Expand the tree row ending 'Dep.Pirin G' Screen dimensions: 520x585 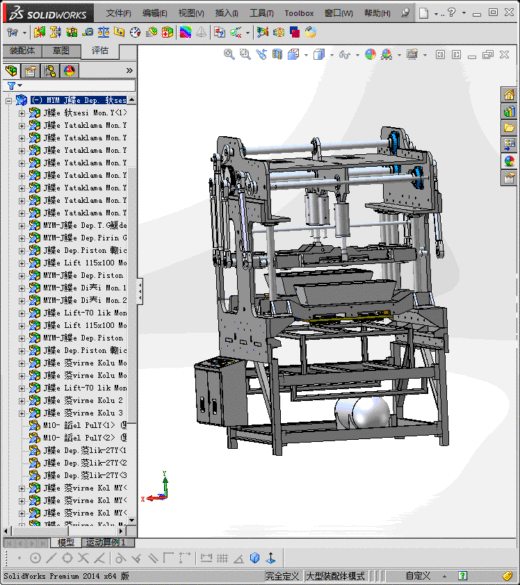pyautogui.click(x=22, y=238)
